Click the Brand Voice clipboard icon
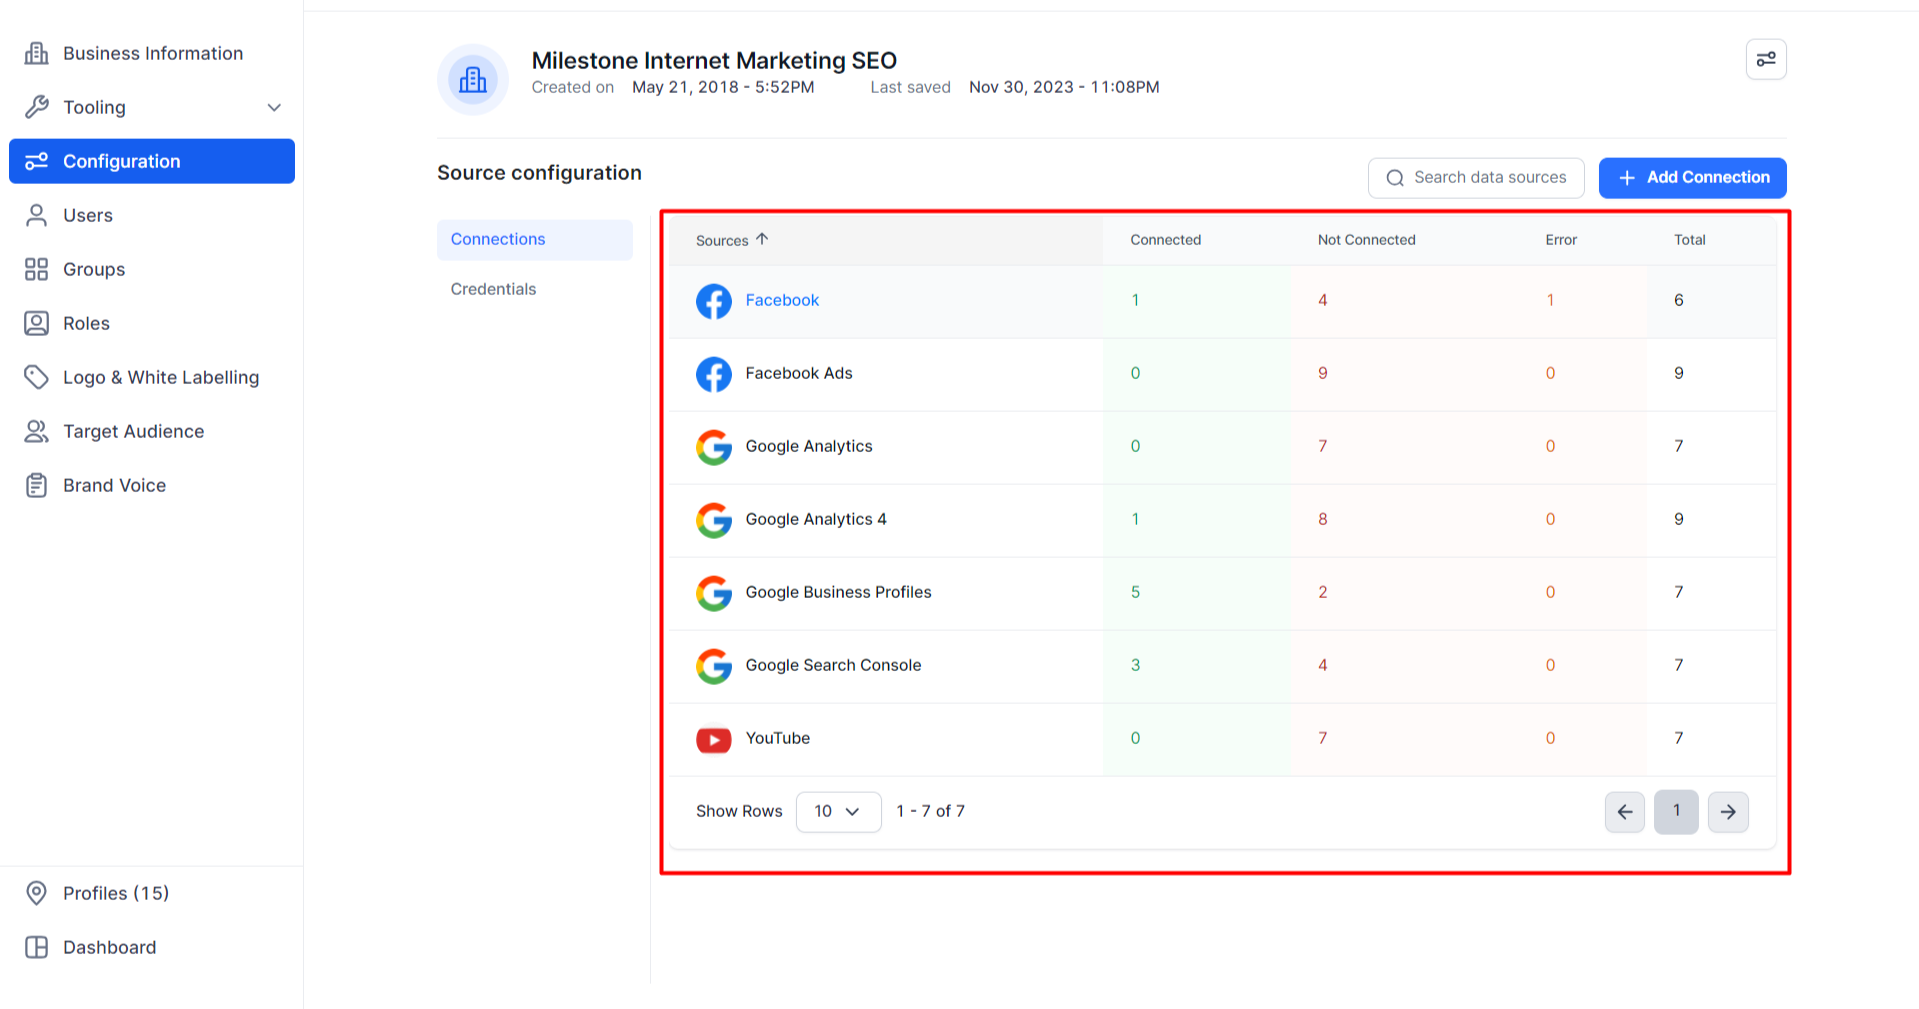The height and width of the screenshot is (1009, 1919). 37,485
